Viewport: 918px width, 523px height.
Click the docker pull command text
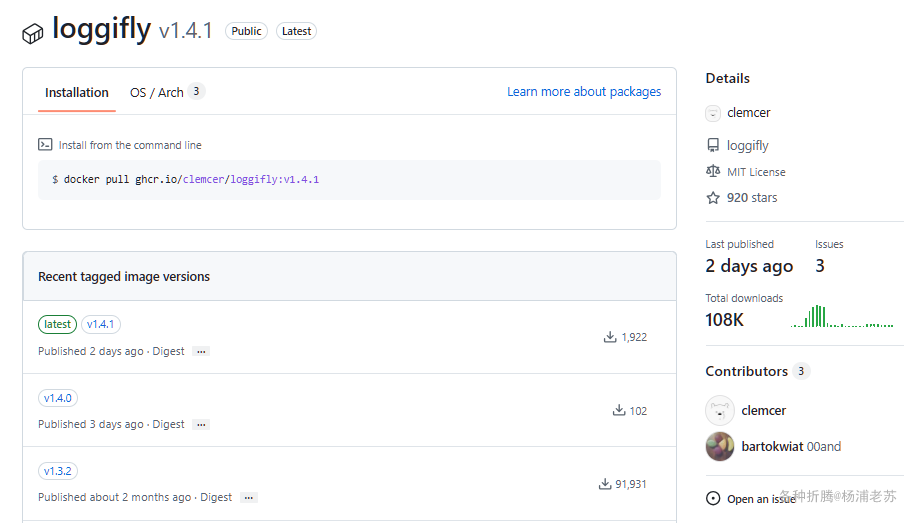pyautogui.click(x=191, y=179)
